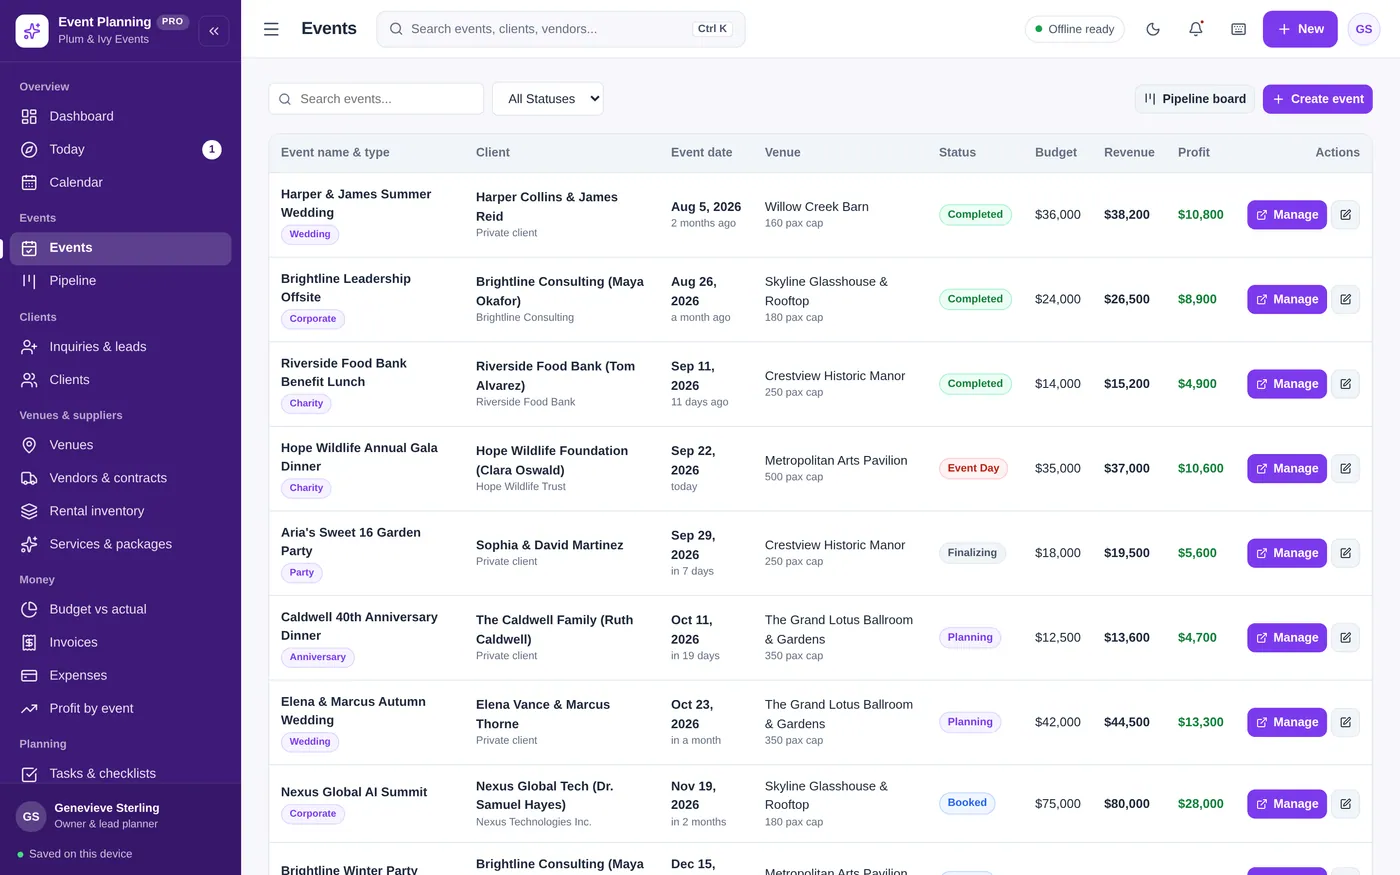This screenshot has height=875, width=1400.
Task: Edit Nexus Global AI Summit icon
Action: click(x=1346, y=804)
